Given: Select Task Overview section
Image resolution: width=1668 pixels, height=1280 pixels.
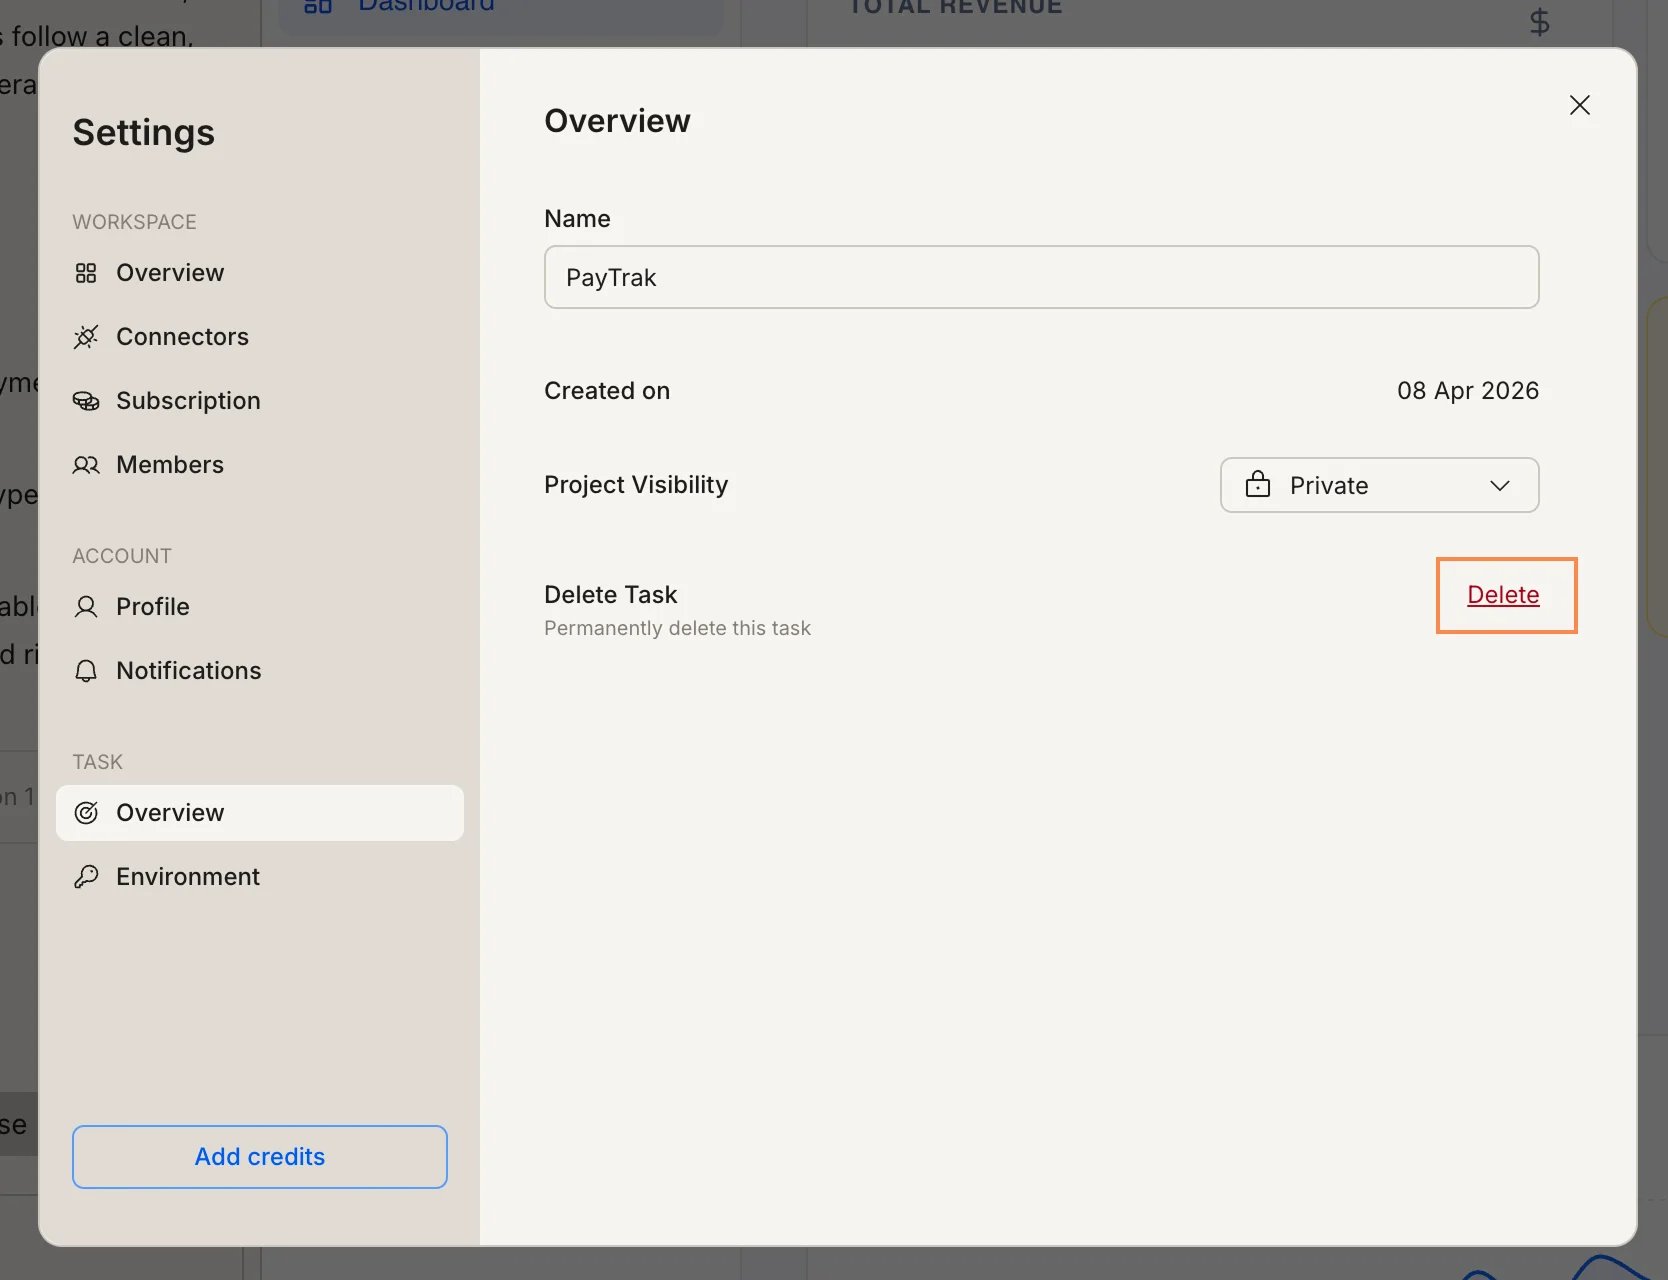Looking at the screenshot, I should tap(260, 813).
